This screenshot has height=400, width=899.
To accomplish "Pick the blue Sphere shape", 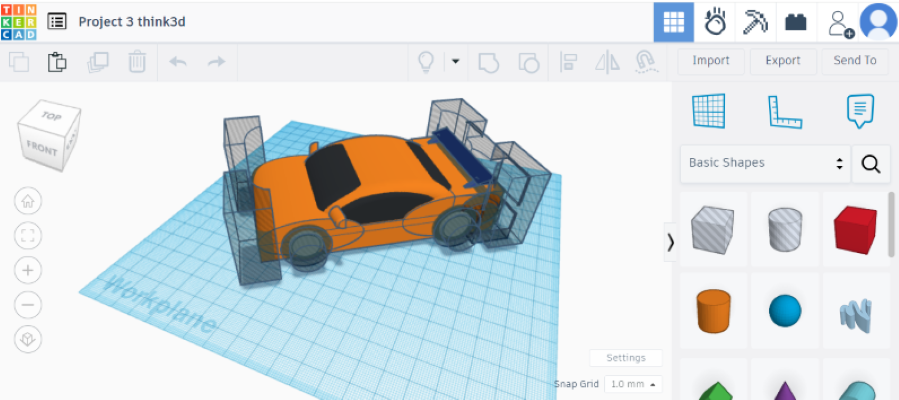I will 785,311.
